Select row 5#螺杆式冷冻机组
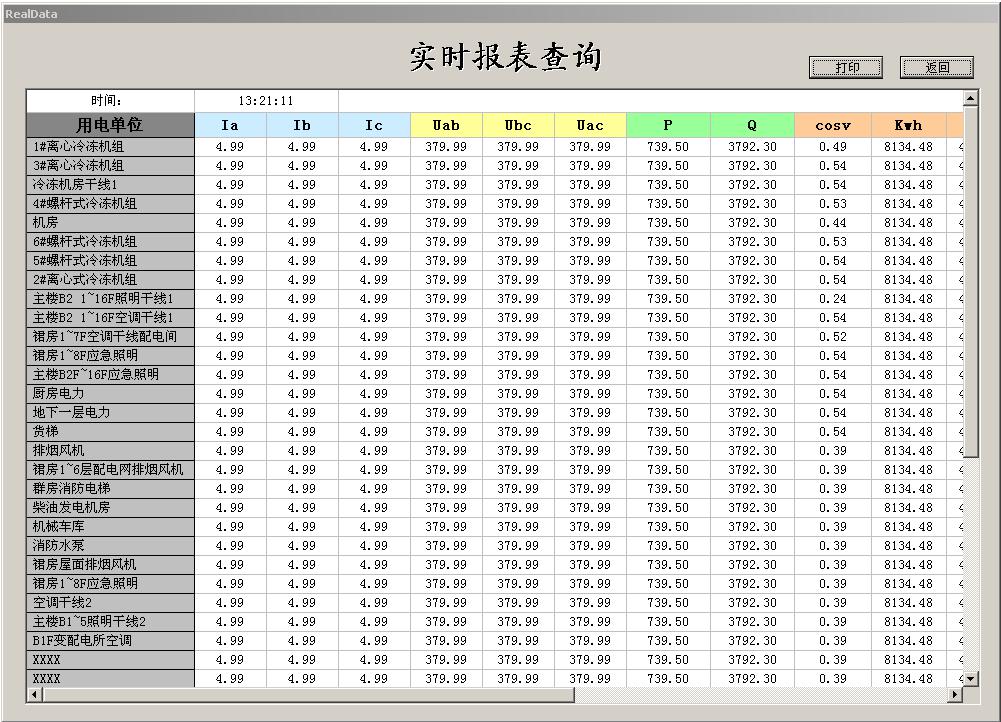1001x722 pixels. click(x=110, y=261)
